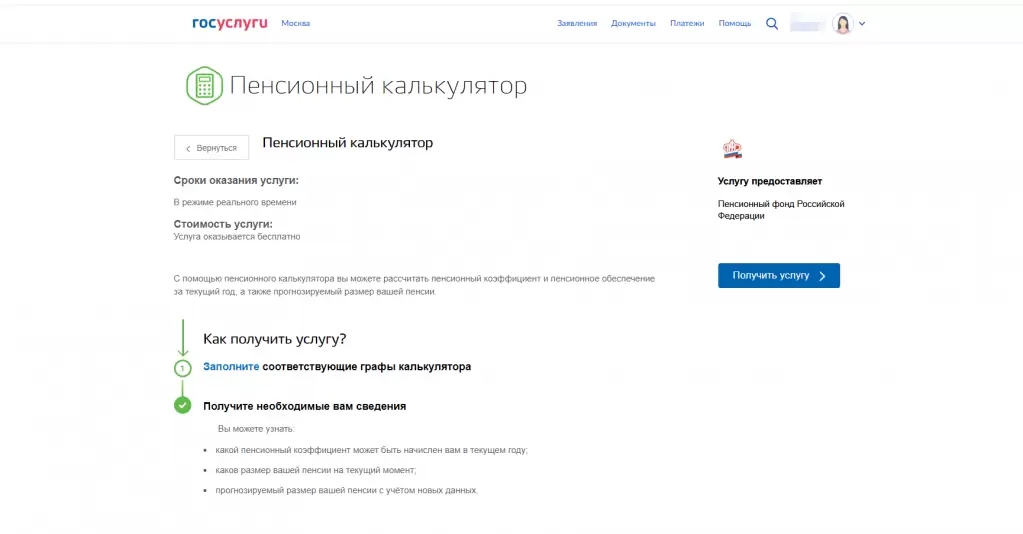Click the Госуслуги logo
The width and height of the screenshot is (1023, 534).
pos(229,23)
